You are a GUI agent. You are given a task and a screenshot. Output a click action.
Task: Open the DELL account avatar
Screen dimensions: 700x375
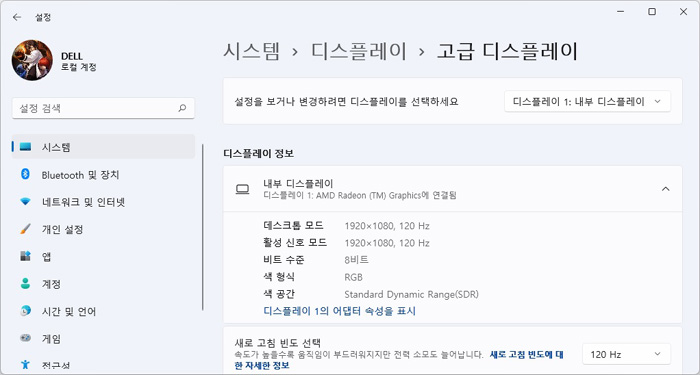[32, 60]
